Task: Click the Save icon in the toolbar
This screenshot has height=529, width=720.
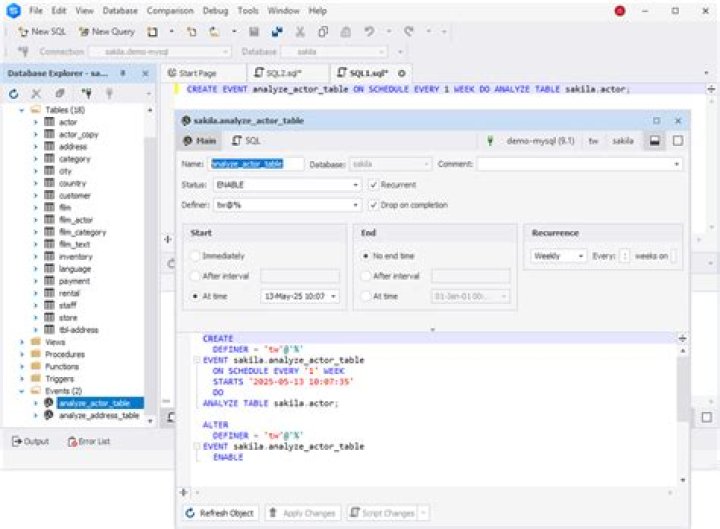Action: click(254, 31)
